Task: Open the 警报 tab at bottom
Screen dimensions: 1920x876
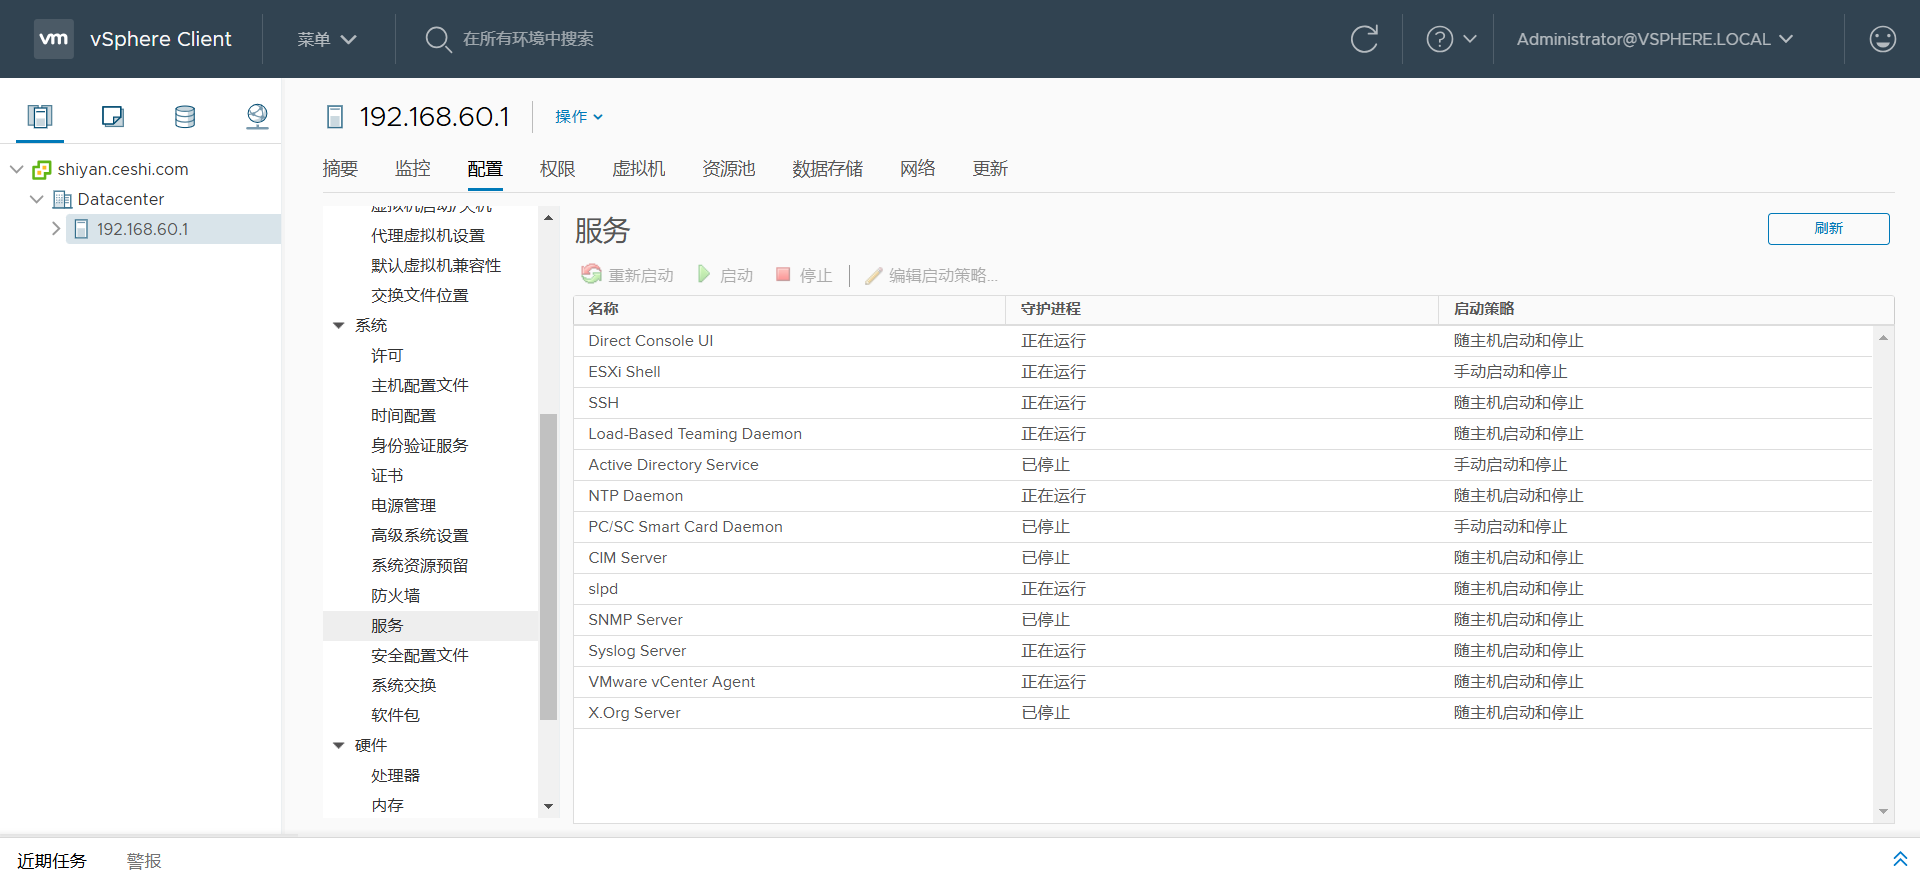Action: 144,861
